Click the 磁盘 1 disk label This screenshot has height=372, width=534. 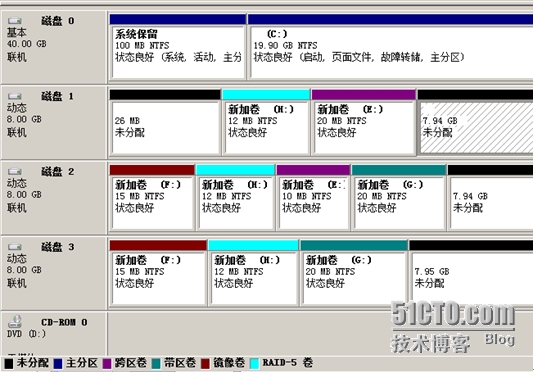point(58,96)
